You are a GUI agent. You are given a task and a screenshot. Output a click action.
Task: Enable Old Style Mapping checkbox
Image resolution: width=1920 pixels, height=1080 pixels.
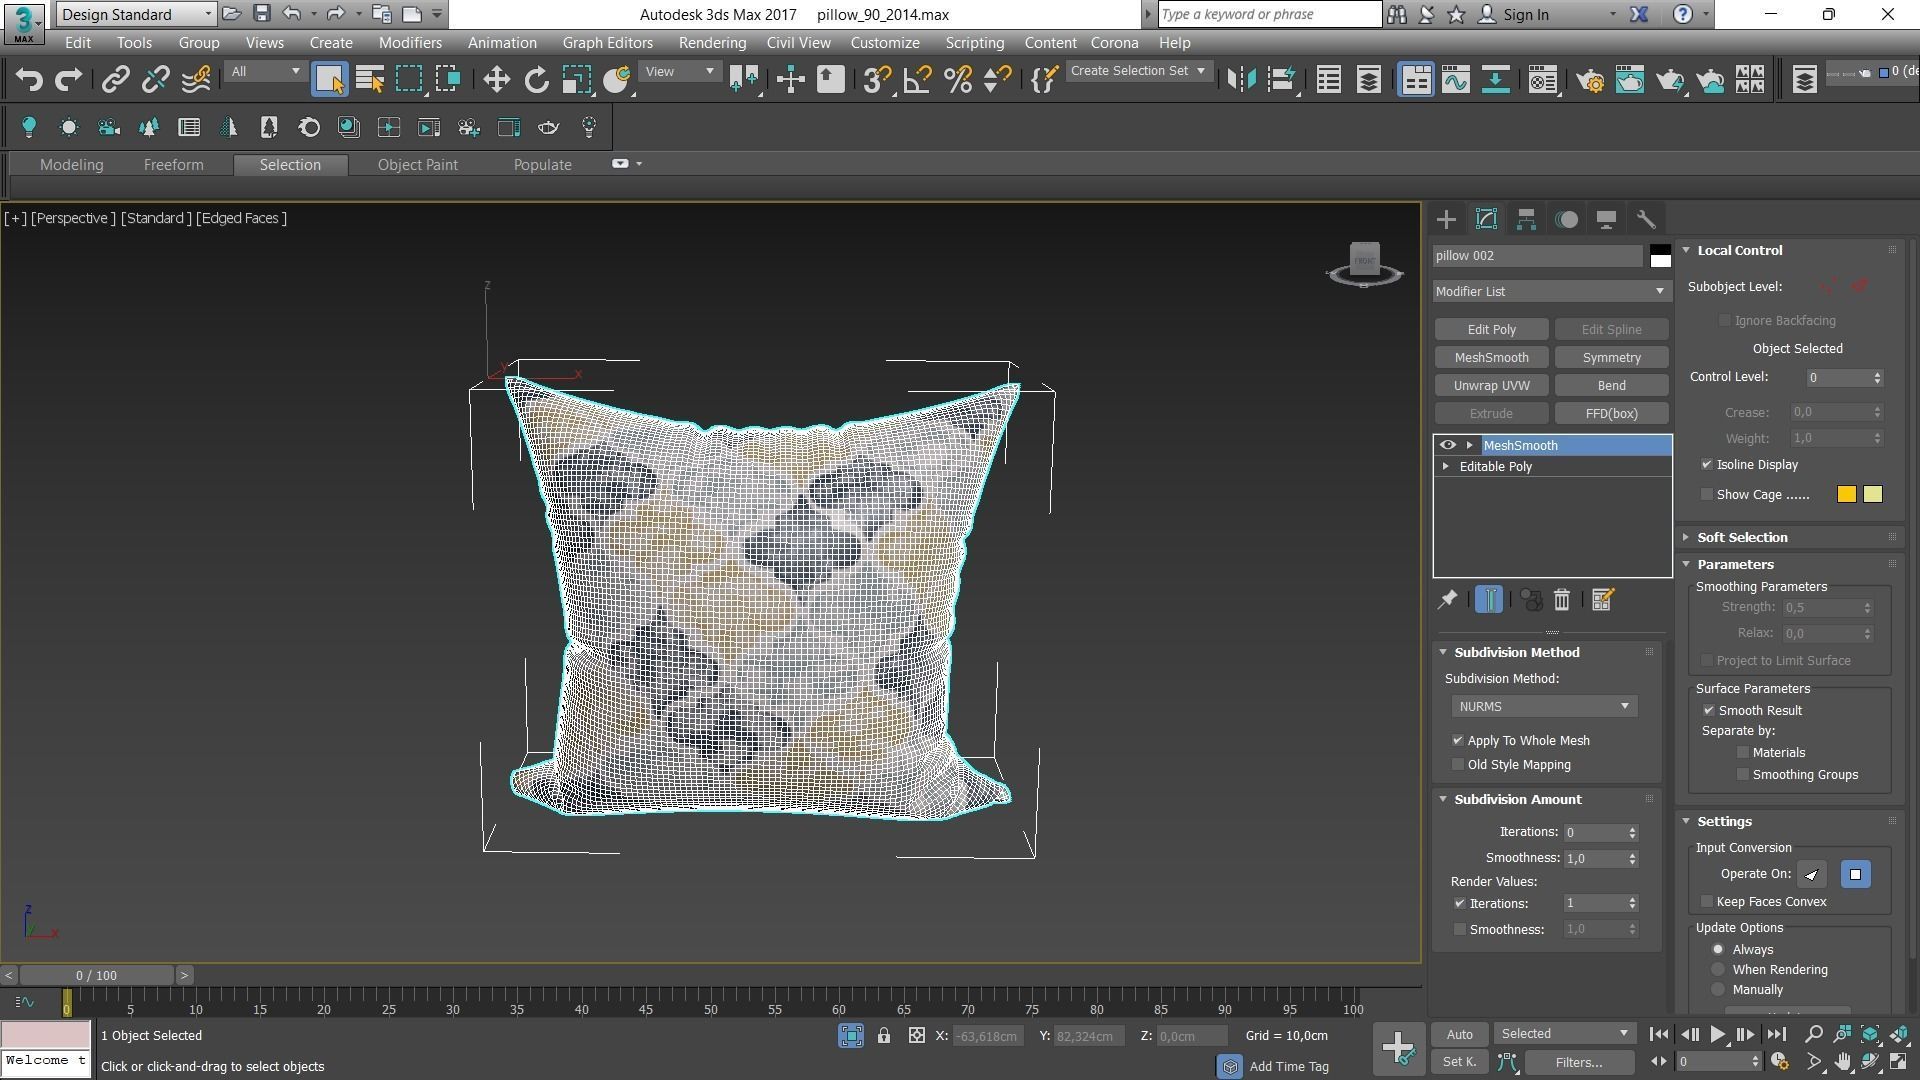pyautogui.click(x=1458, y=765)
